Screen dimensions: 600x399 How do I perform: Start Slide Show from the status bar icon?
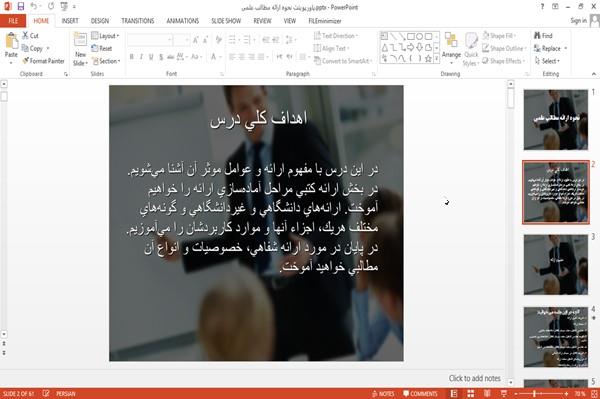pyautogui.click(x=504, y=394)
